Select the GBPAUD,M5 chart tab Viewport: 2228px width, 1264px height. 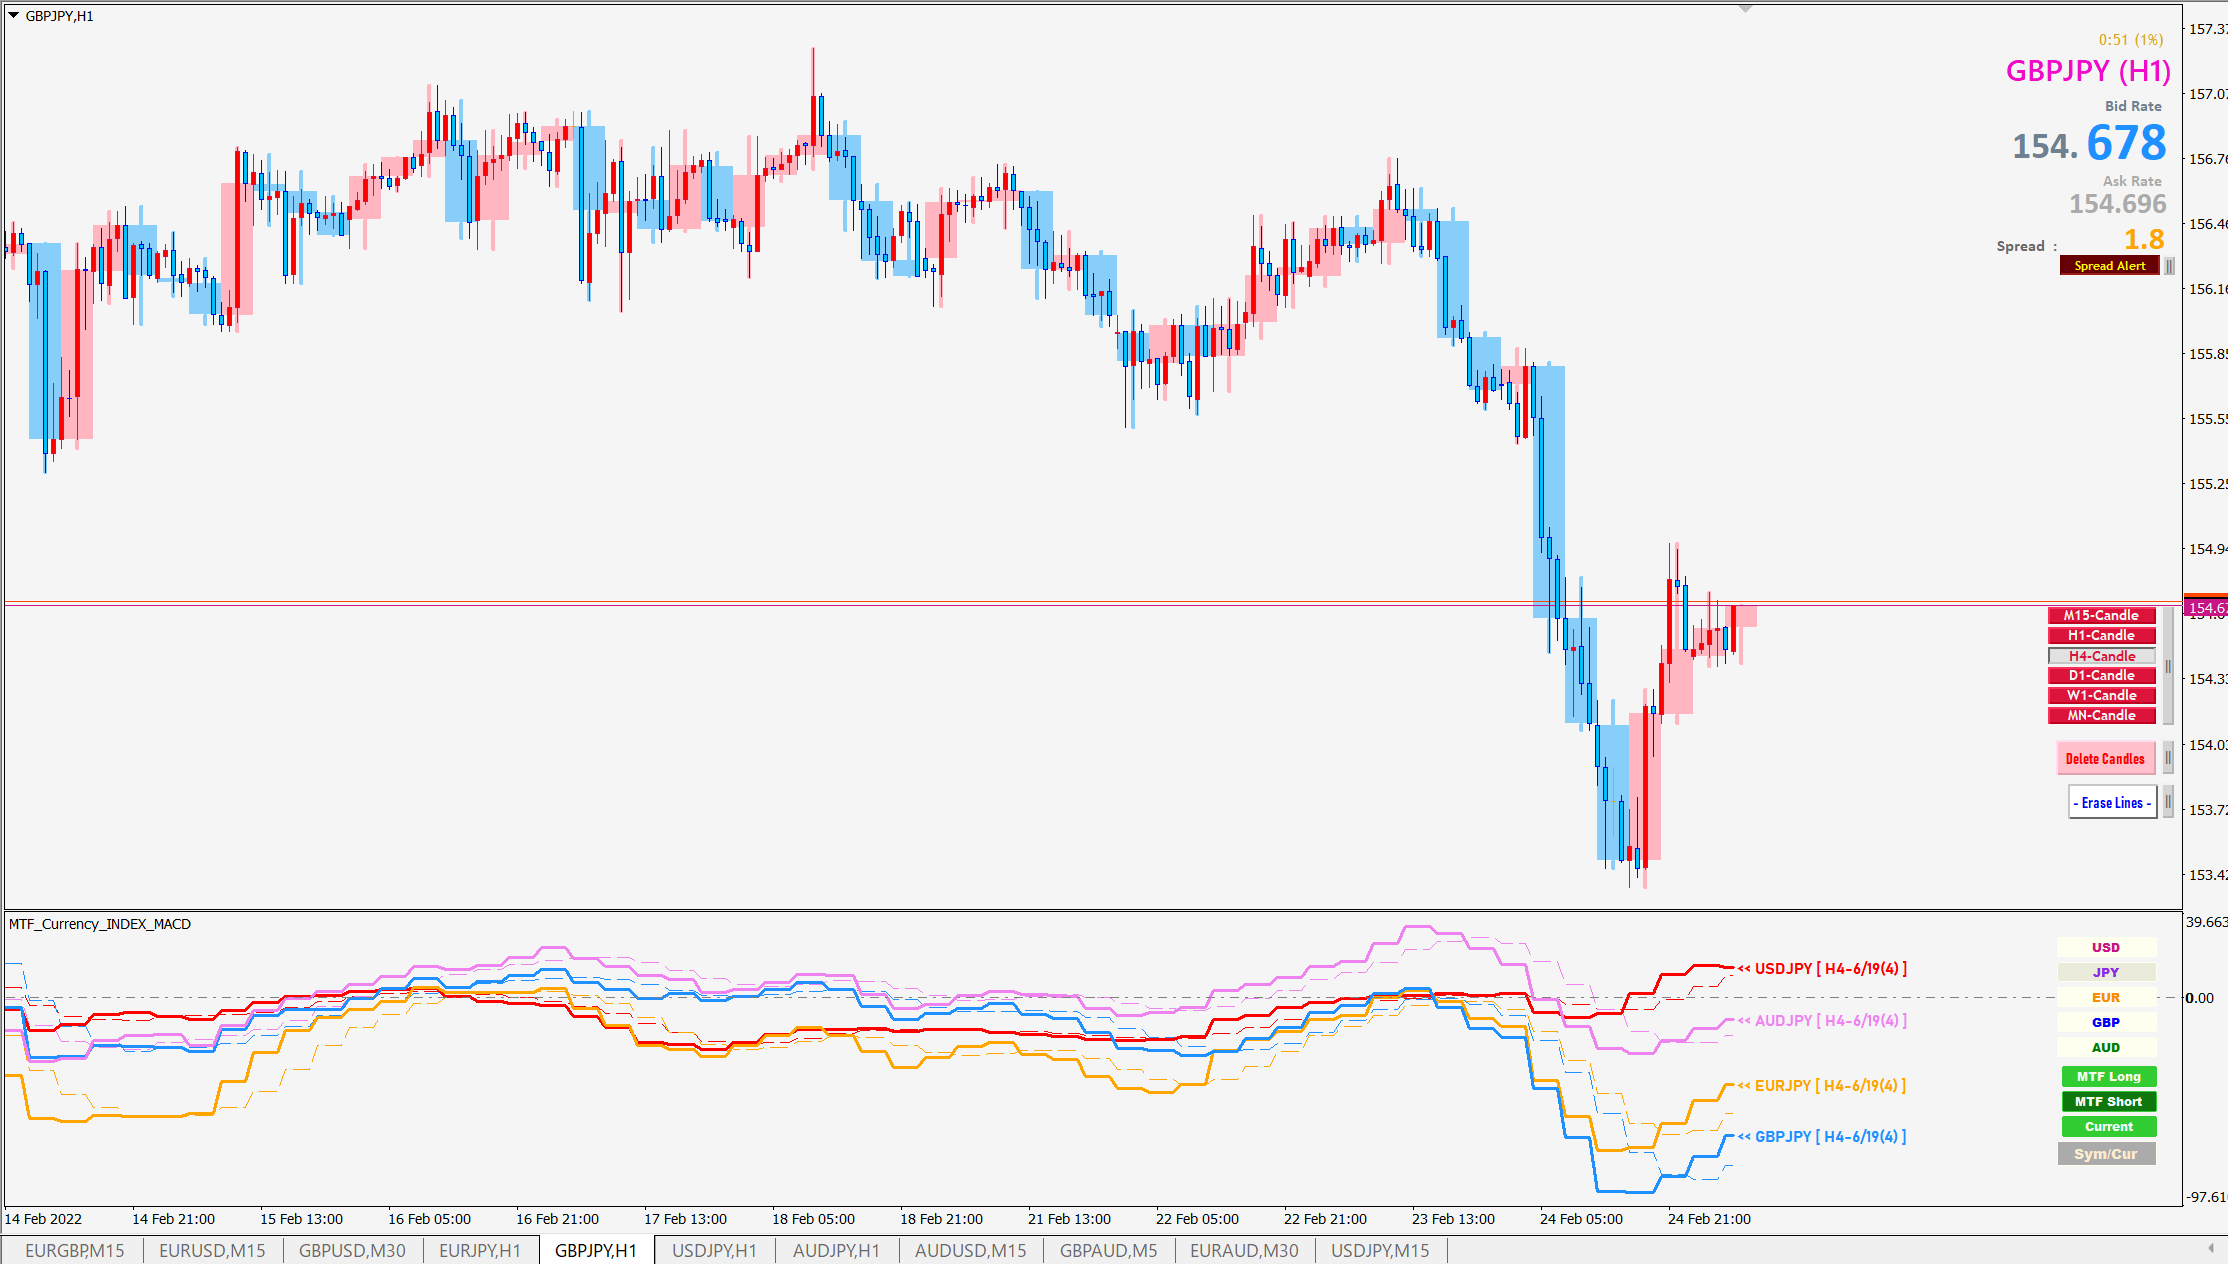[1108, 1250]
